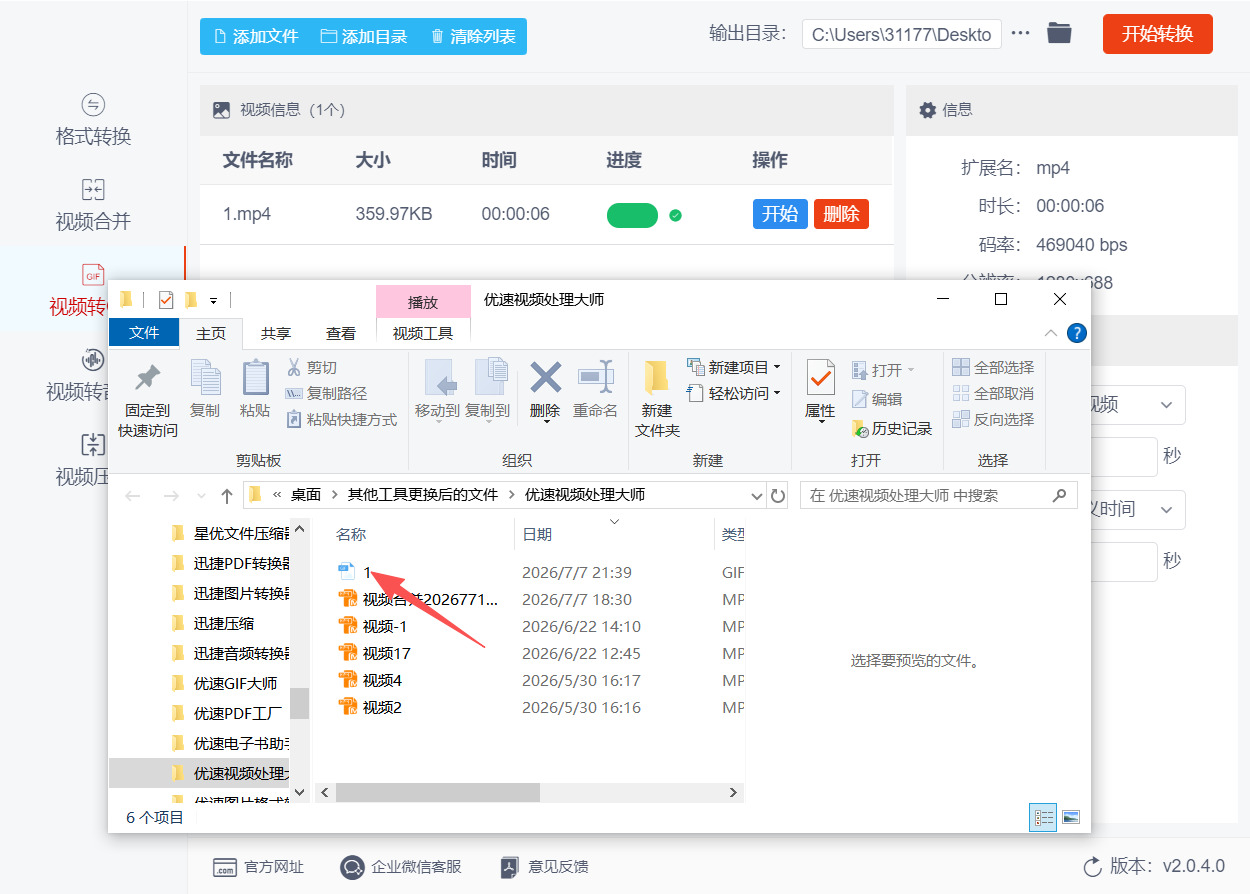The width and height of the screenshot is (1250, 894).
Task: Open the Explorer help question mark icon
Action: coord(1076,333)
